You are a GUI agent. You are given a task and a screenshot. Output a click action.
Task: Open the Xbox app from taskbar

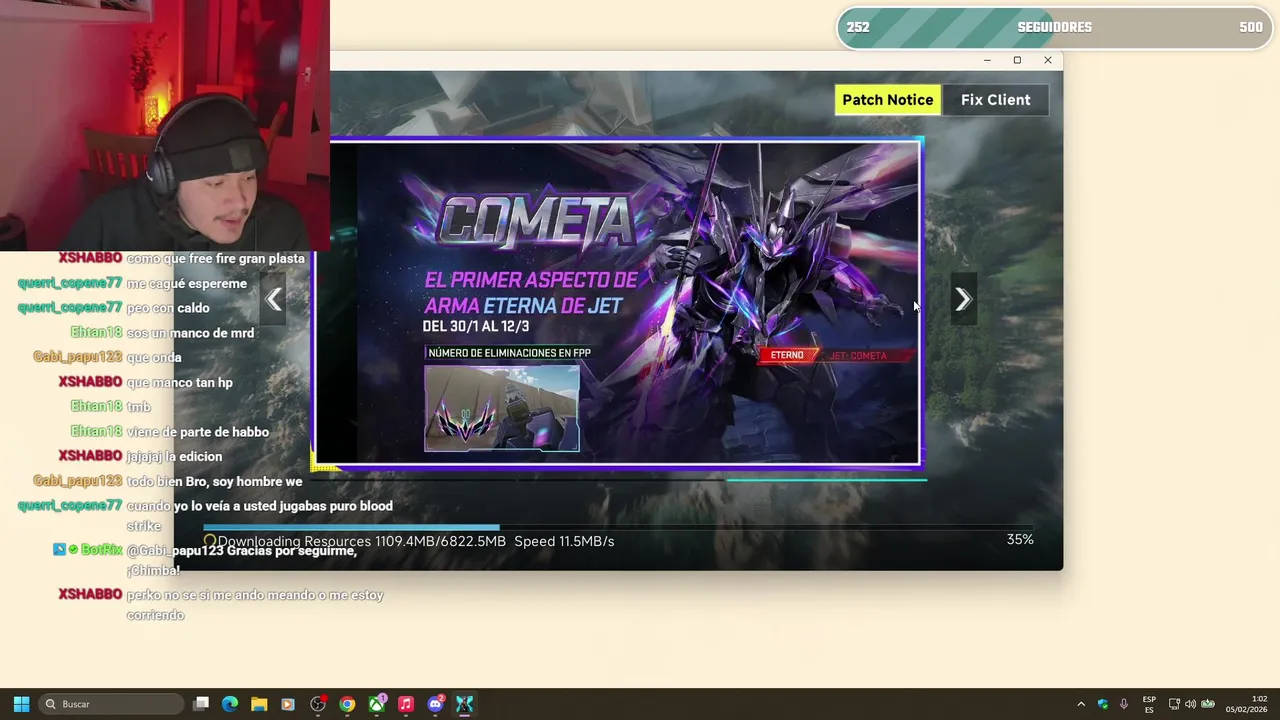[377, 704]
